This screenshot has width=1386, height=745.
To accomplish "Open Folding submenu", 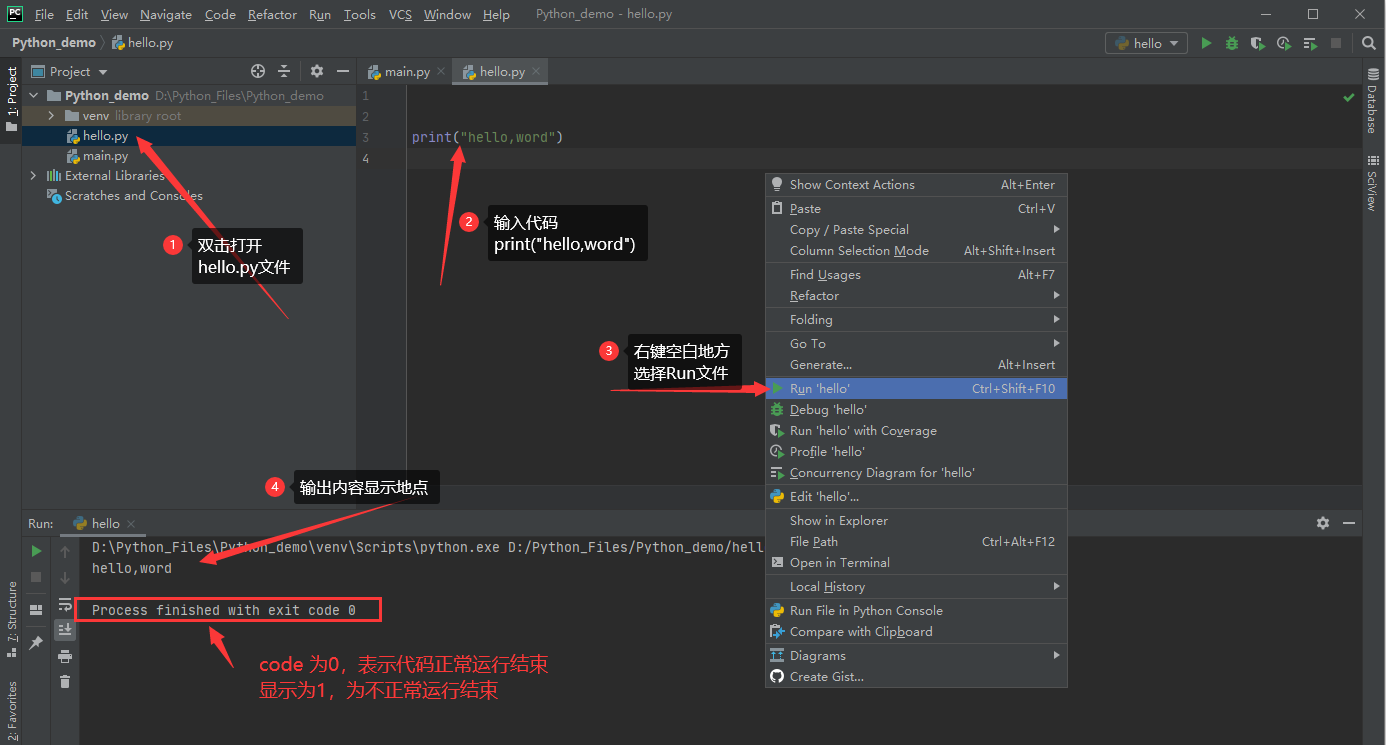I will (x=916, y=319).
